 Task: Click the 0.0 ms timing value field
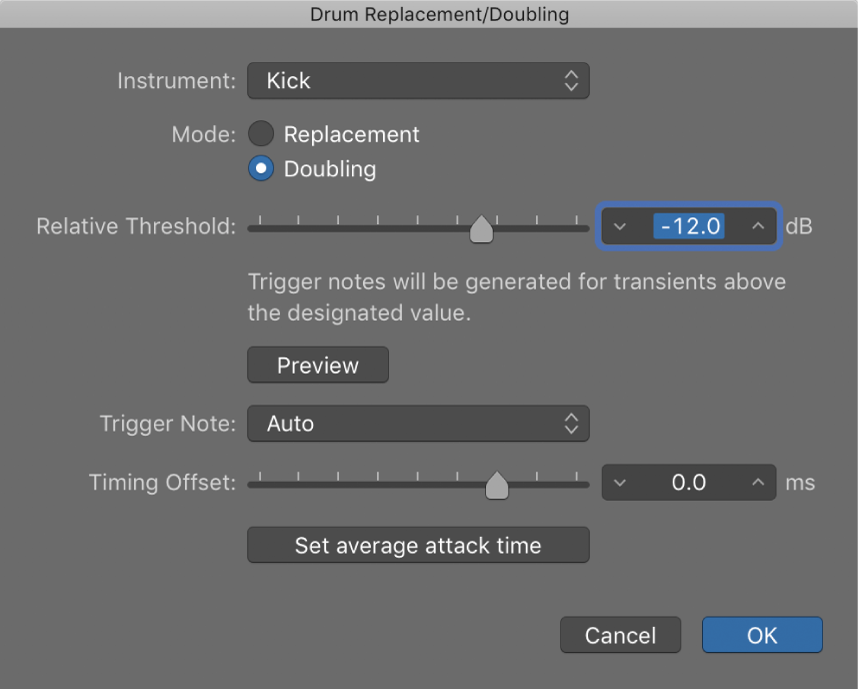pos(688,482)
